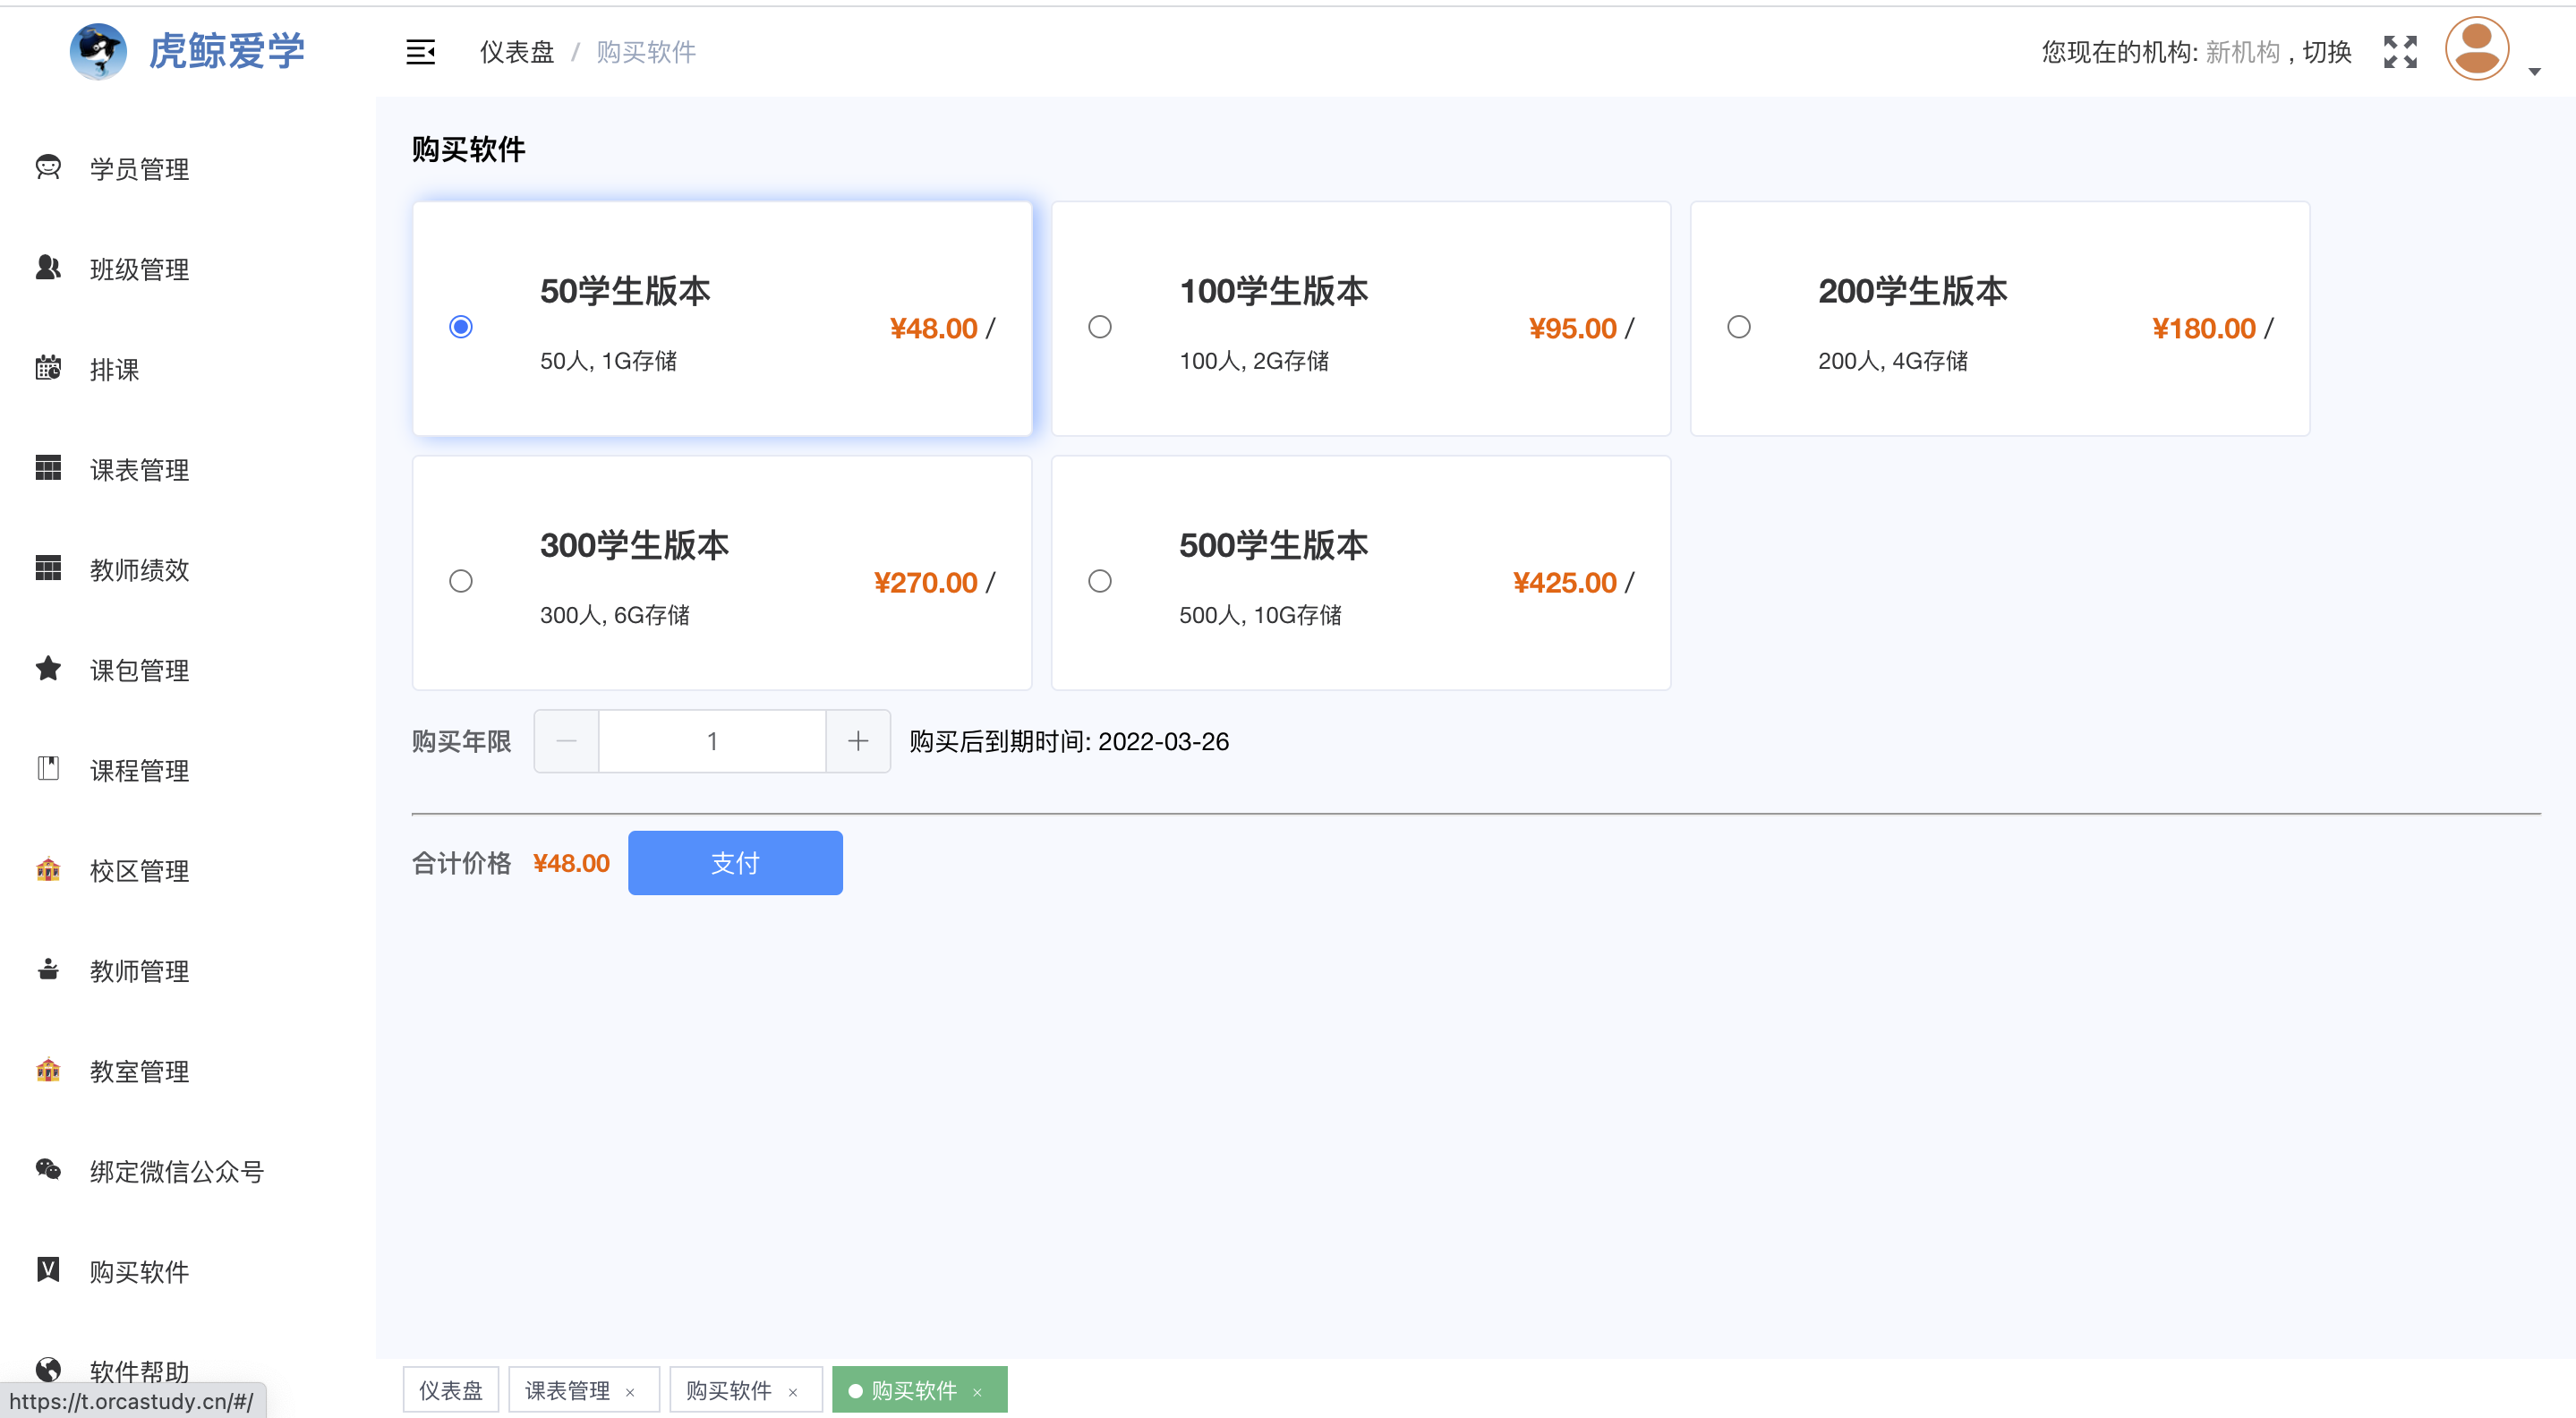This screenshot has width=2576, height=1418.
Task: Click the ¥48.00 total beside 合计价格
Action: [x=571, y=863]
